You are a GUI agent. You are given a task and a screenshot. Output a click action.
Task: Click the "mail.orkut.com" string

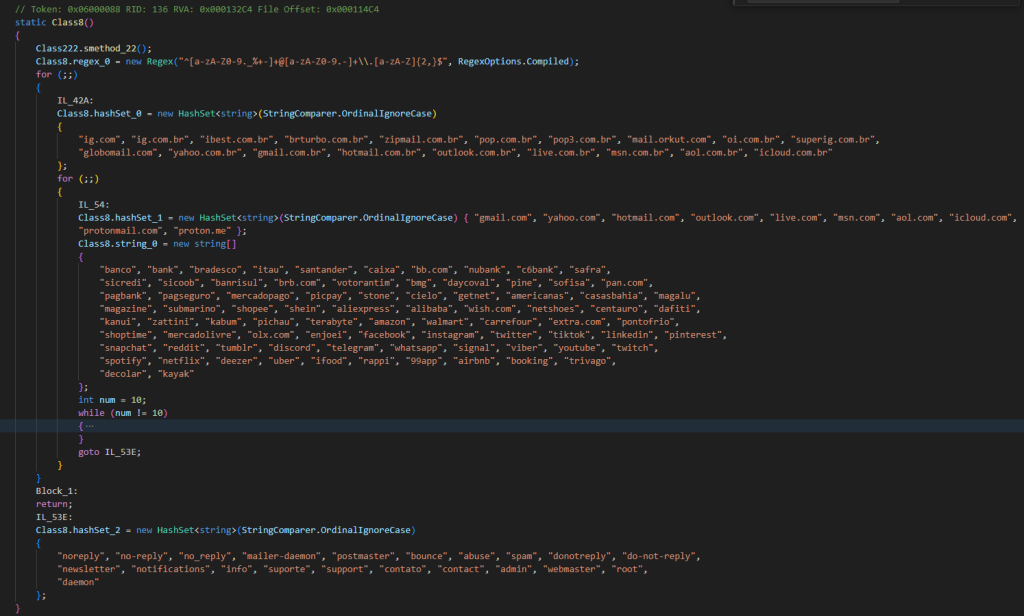point(669,140)
